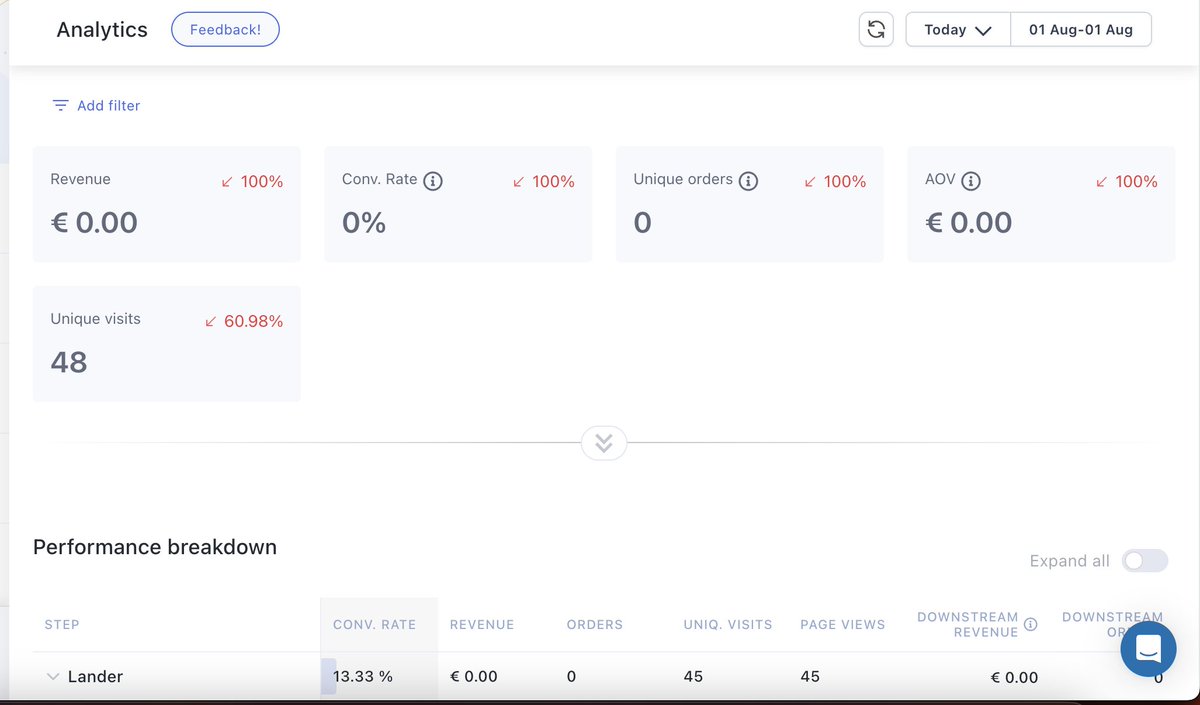Click the Feedback! button
This screenshot has width=1200, height=705.
click(x=225, y=29)
